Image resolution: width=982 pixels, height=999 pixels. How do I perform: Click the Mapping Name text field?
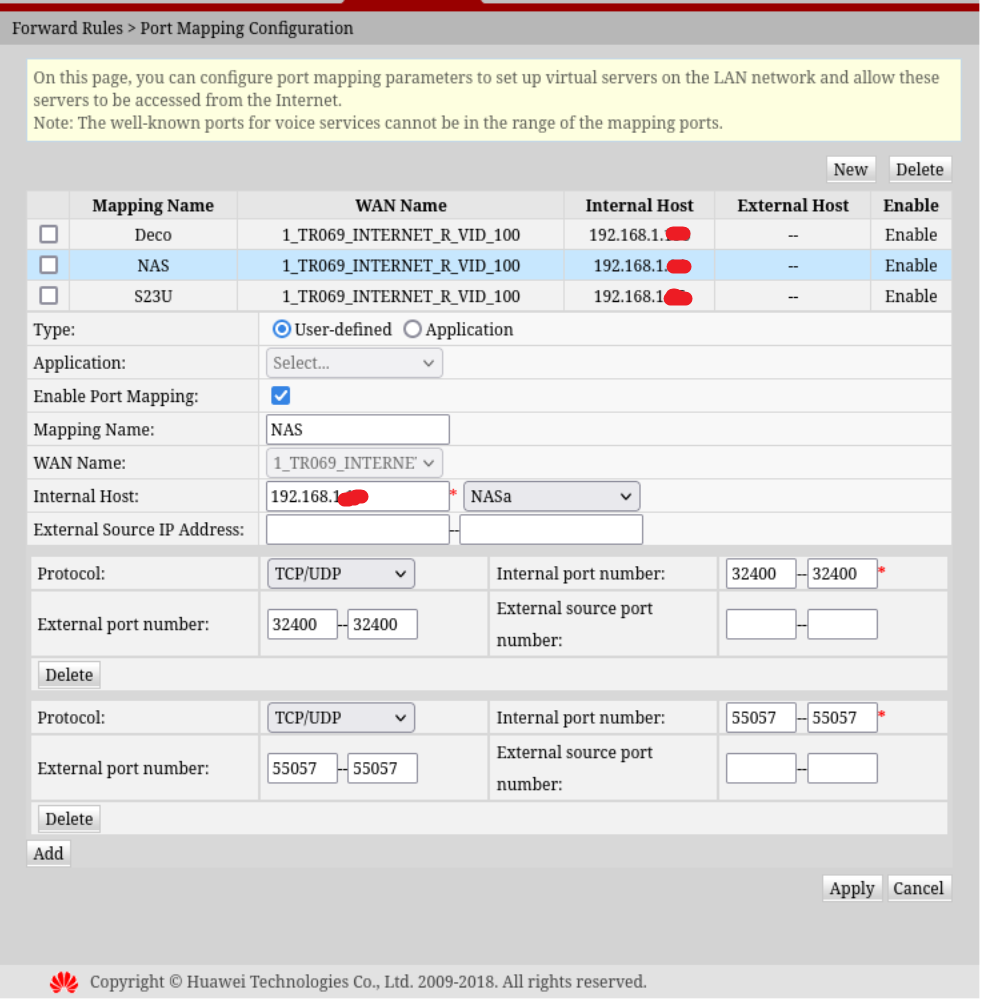[358, 430]
